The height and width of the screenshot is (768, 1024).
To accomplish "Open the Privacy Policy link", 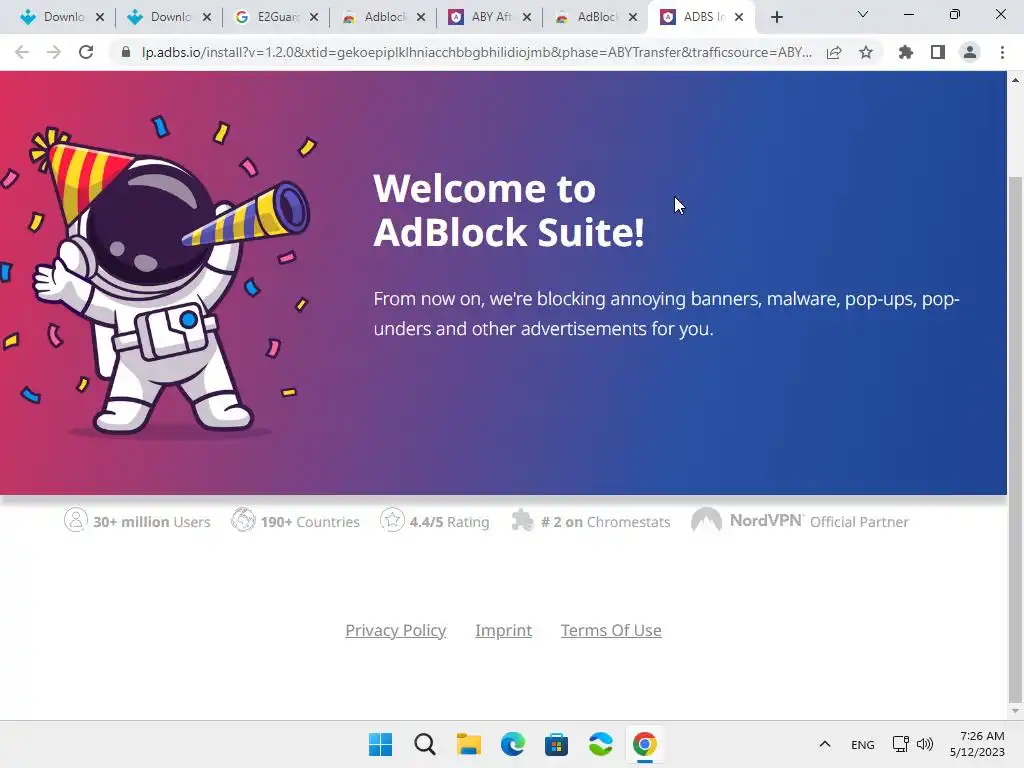I will coord(396,630).
